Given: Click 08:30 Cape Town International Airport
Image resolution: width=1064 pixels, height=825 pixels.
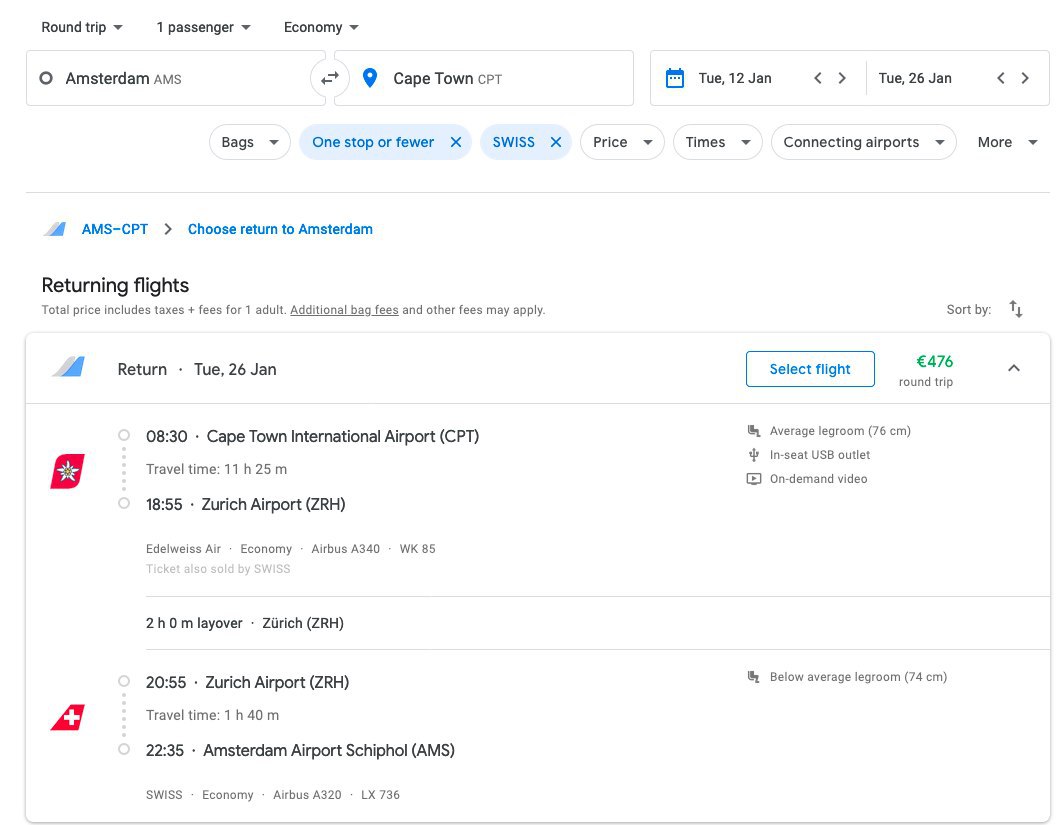Looking at the screenshot, I should tap(312, 436).
